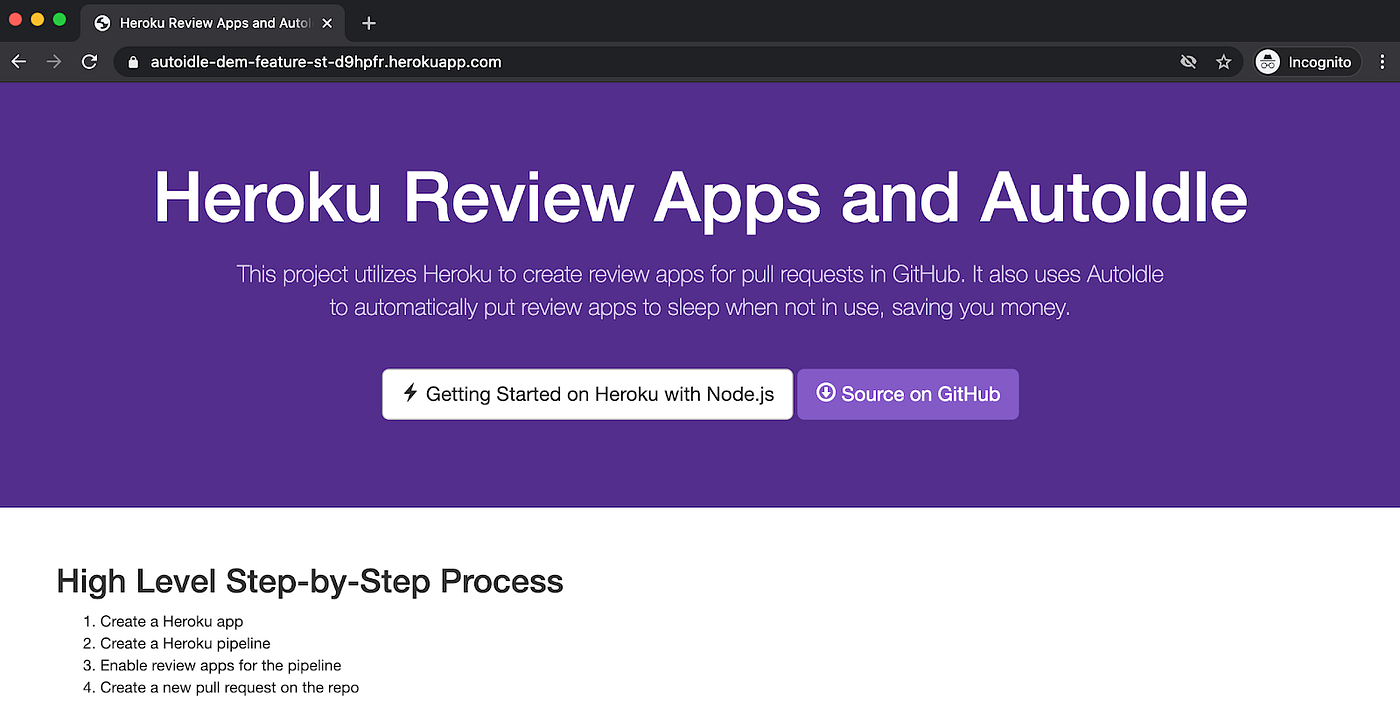
Task: Click the macOS red close window button
Action: tap(15, 19)
